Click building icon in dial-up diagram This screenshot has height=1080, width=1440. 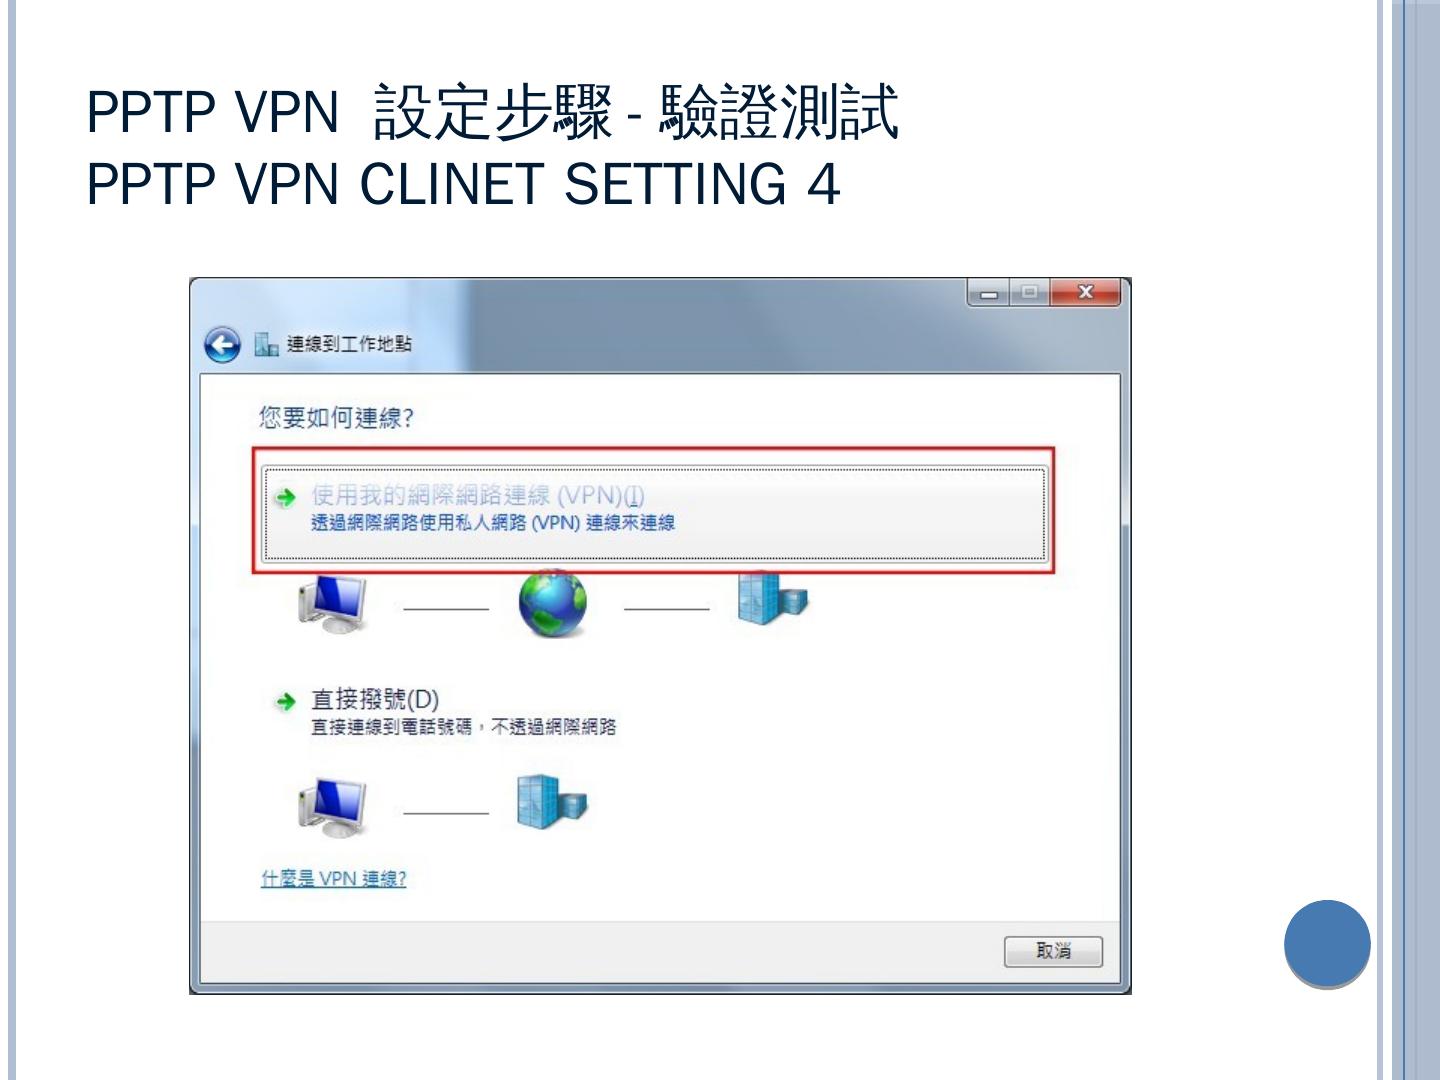552,802
